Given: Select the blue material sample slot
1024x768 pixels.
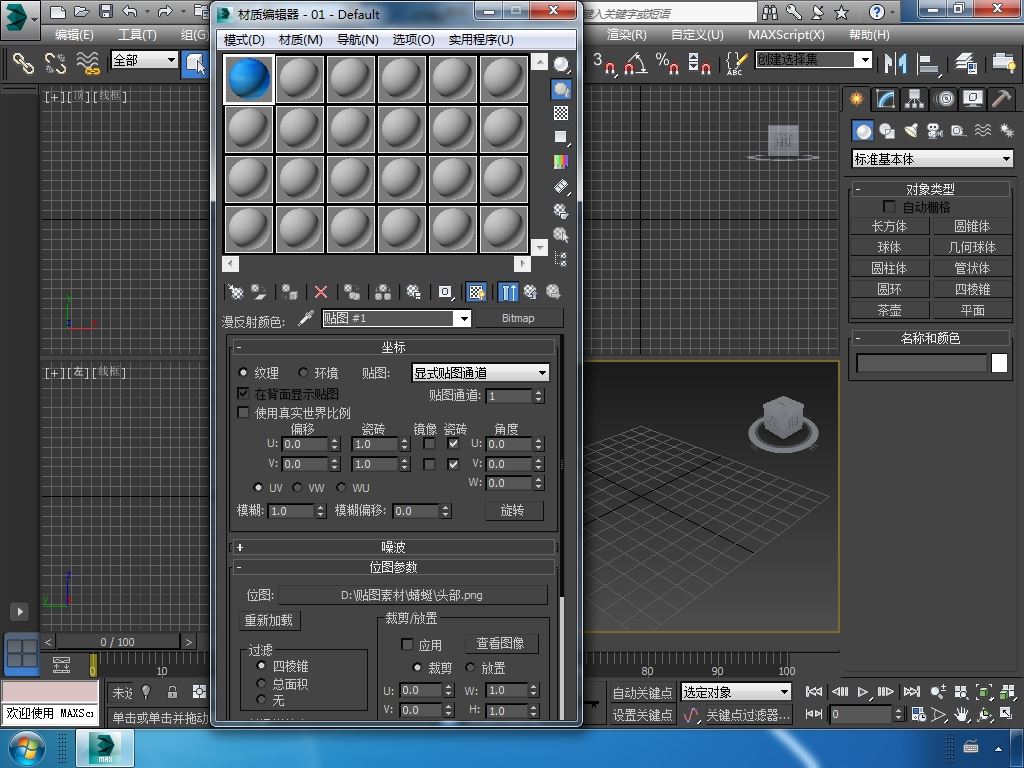Looking at the screenshot, I should tap(248, 79).
